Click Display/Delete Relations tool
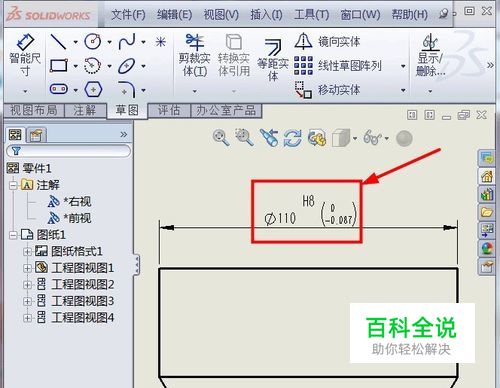Screen dimensions: 500x388 430,55
